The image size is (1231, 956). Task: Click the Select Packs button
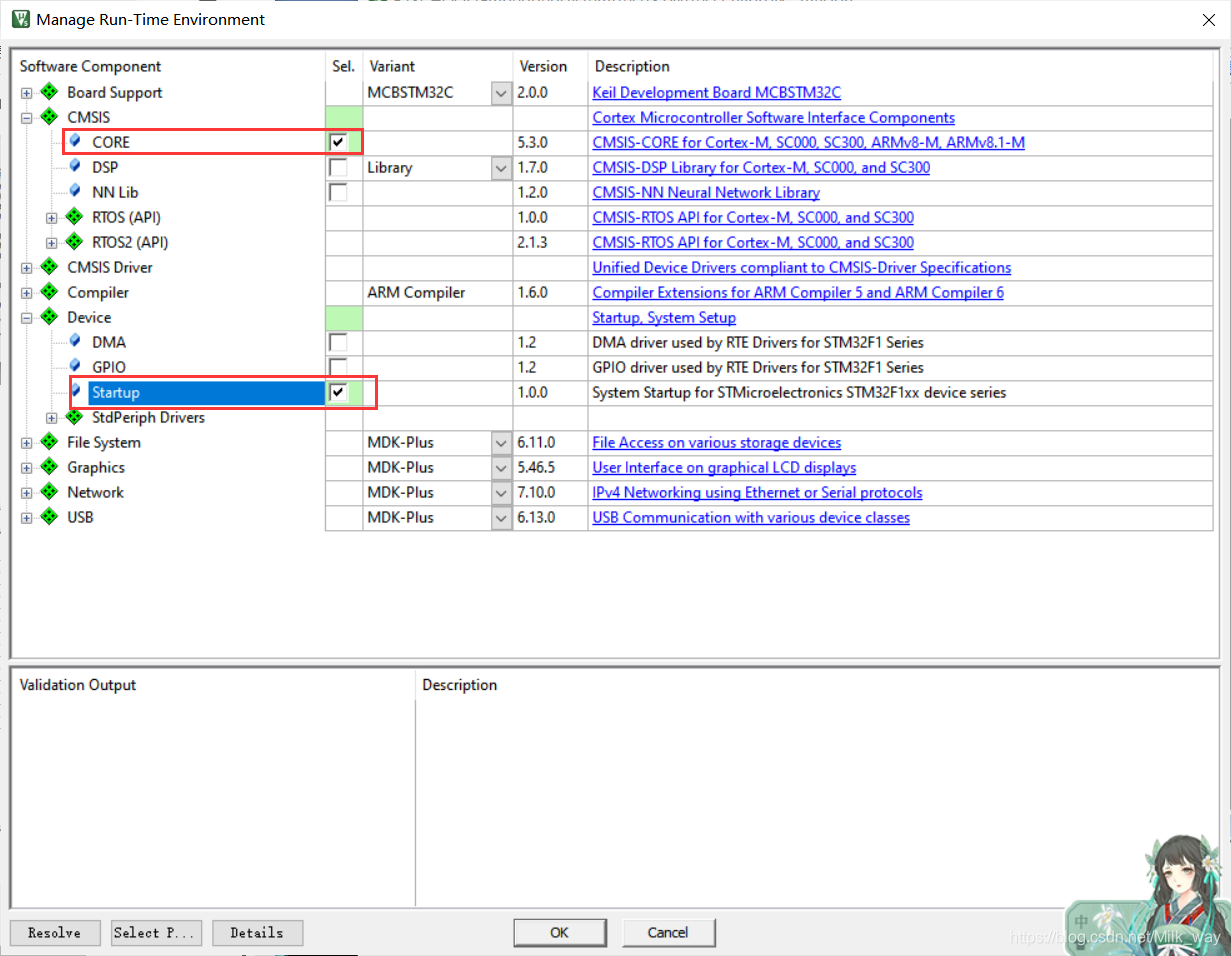pyautogui.click(x=157, y=932)
